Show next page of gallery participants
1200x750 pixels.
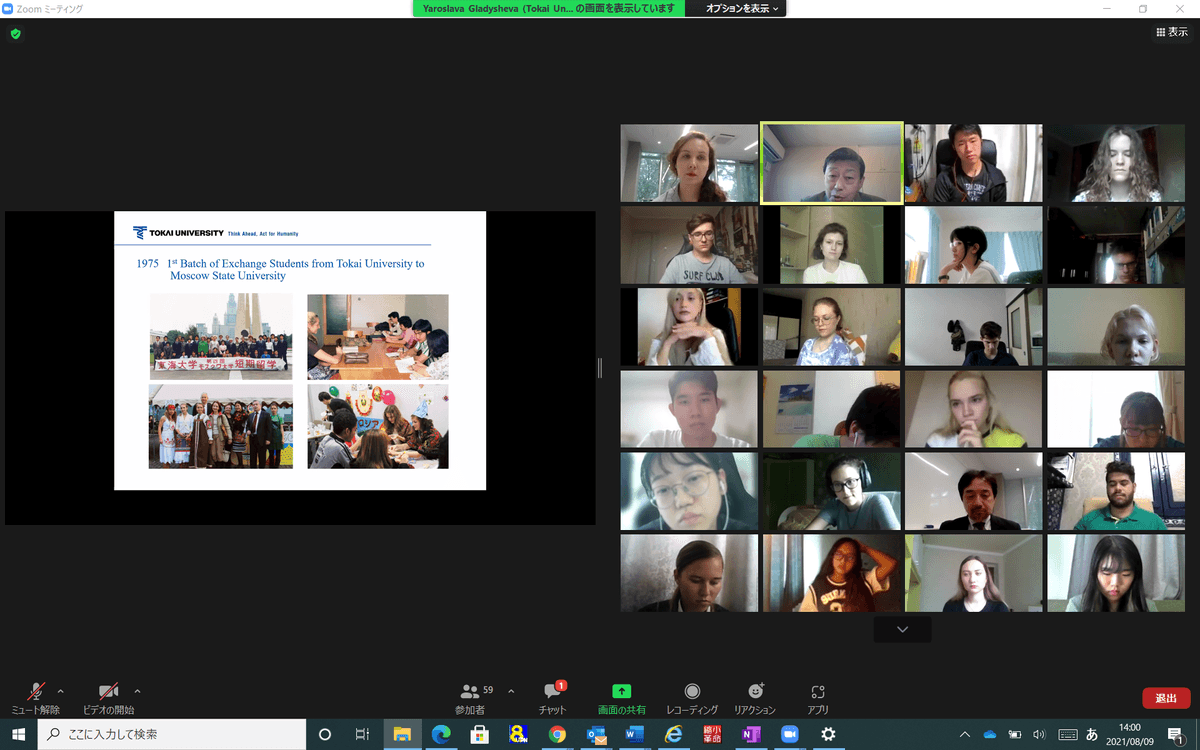(902, 629)
